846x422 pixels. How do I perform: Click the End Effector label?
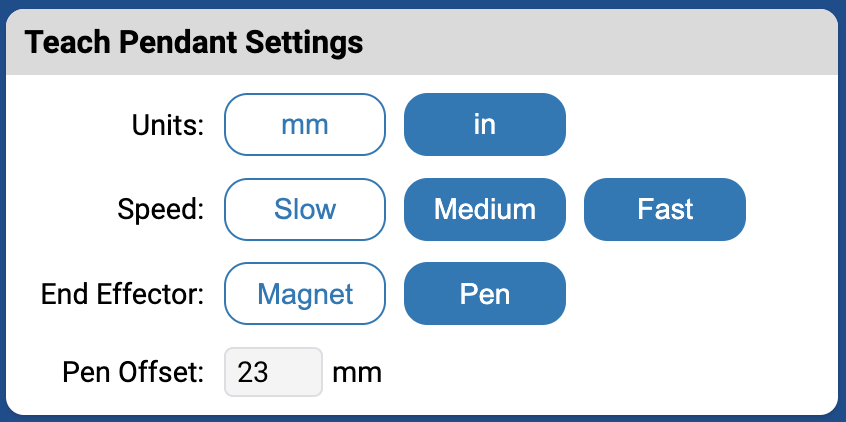pos(123,295)
